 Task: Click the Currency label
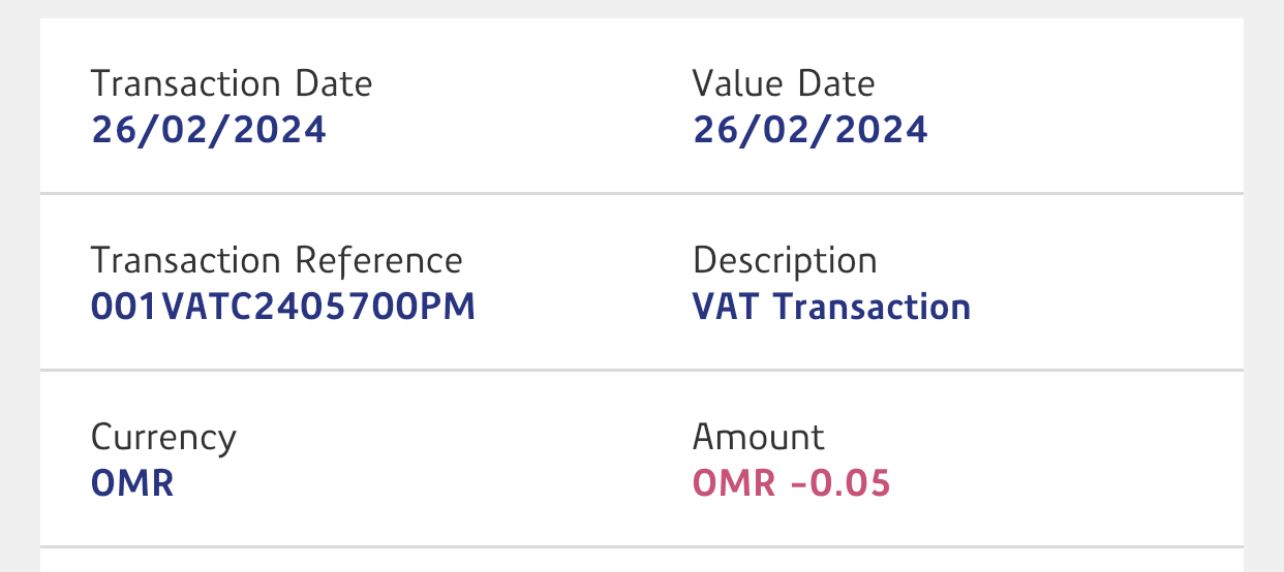[x=163, y=438]
